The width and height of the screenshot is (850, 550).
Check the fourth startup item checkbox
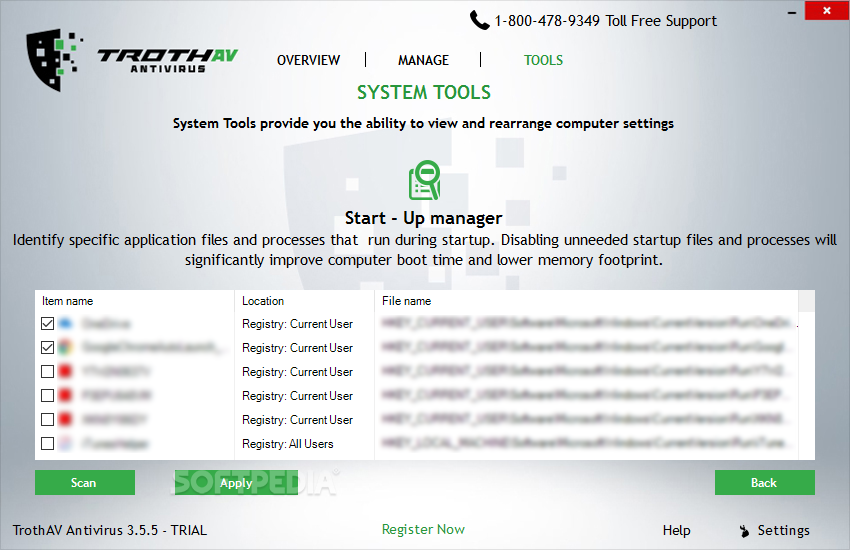(48, 396)
